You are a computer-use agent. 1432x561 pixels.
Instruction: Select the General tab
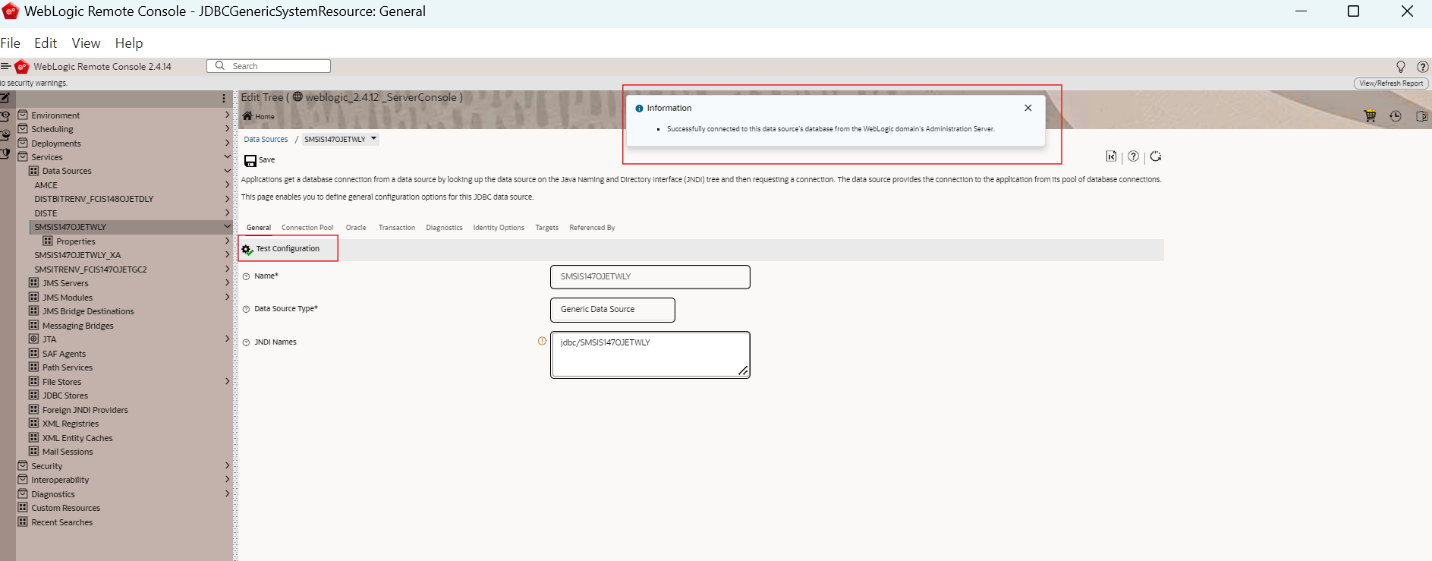point(259,228)
